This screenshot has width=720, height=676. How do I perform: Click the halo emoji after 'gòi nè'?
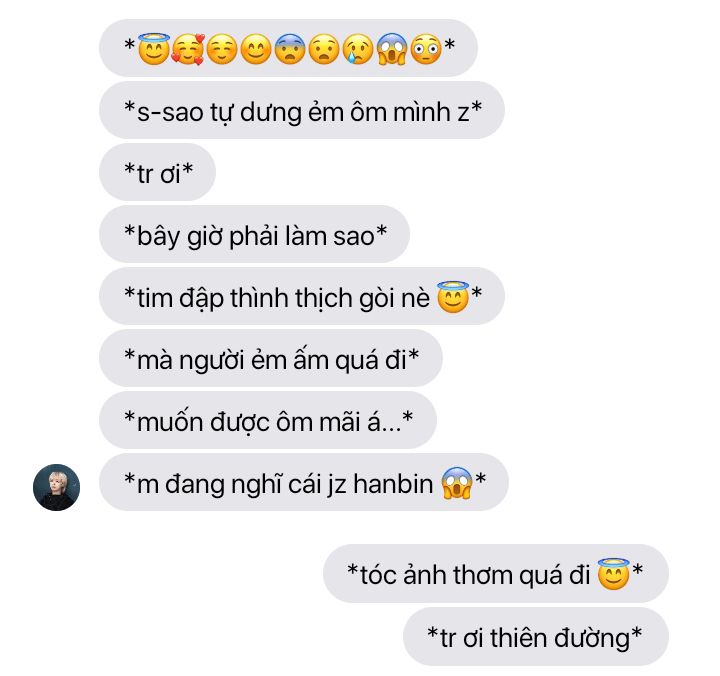(453, 297)
